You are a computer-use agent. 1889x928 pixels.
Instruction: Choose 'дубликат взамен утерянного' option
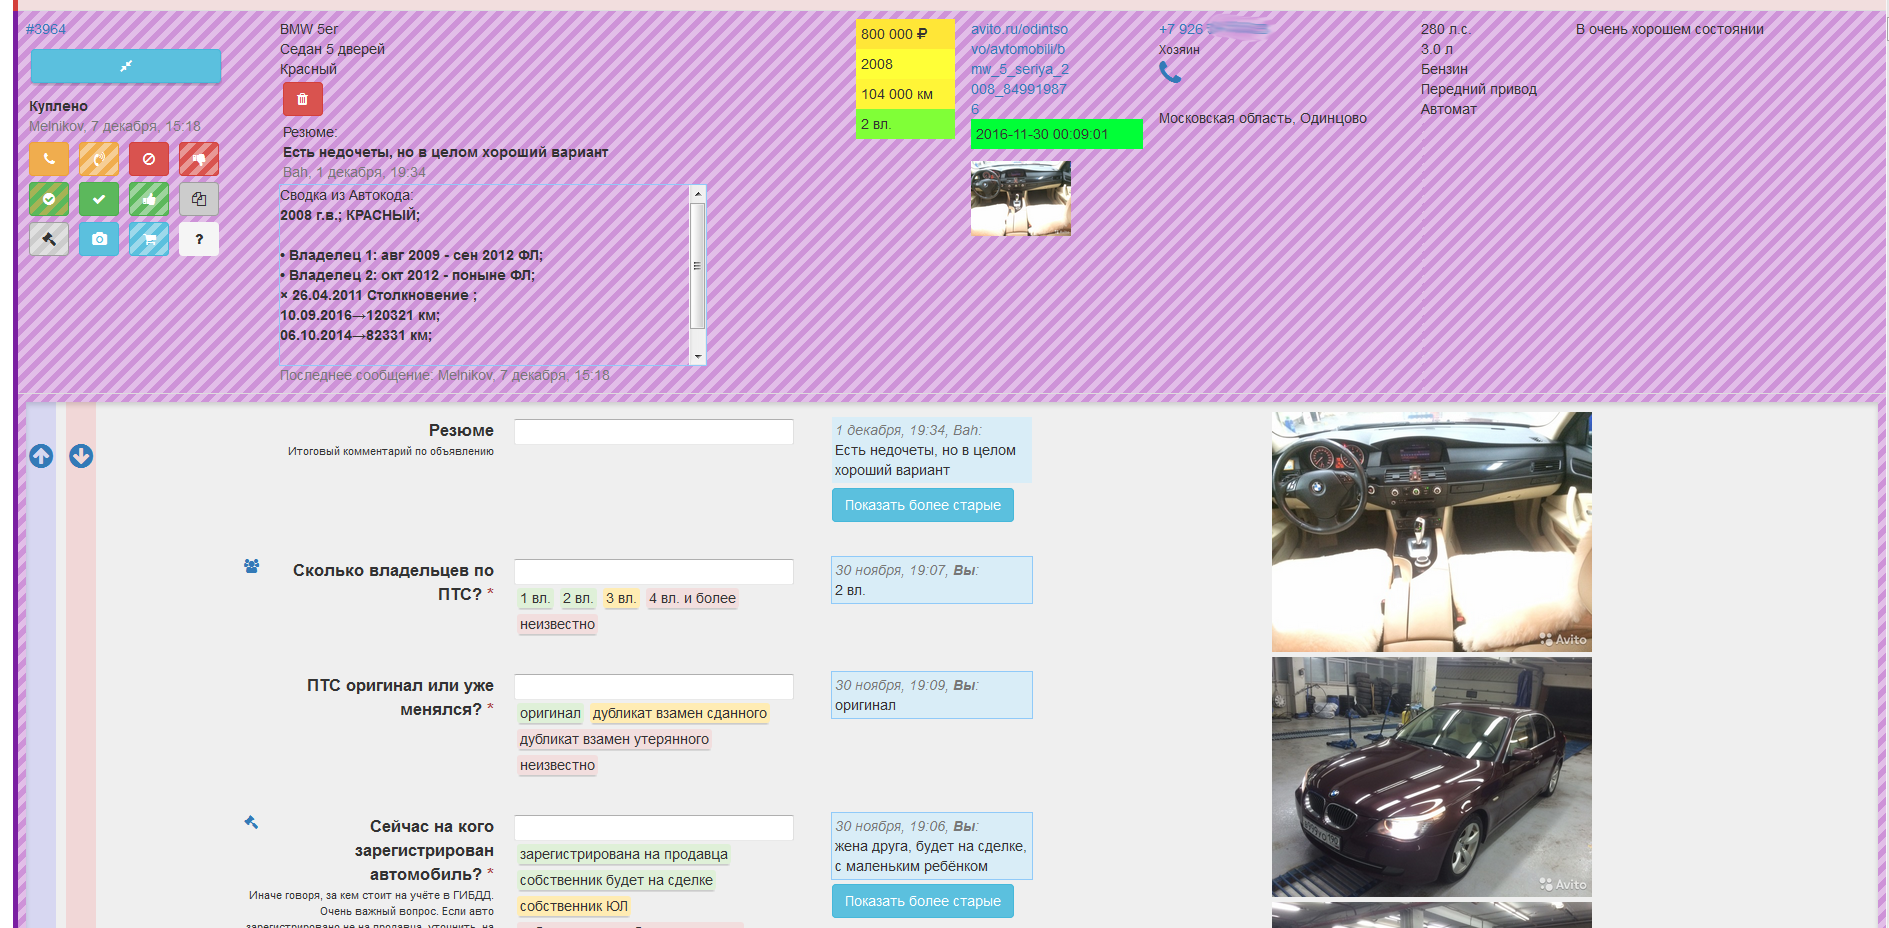(614, 739)
